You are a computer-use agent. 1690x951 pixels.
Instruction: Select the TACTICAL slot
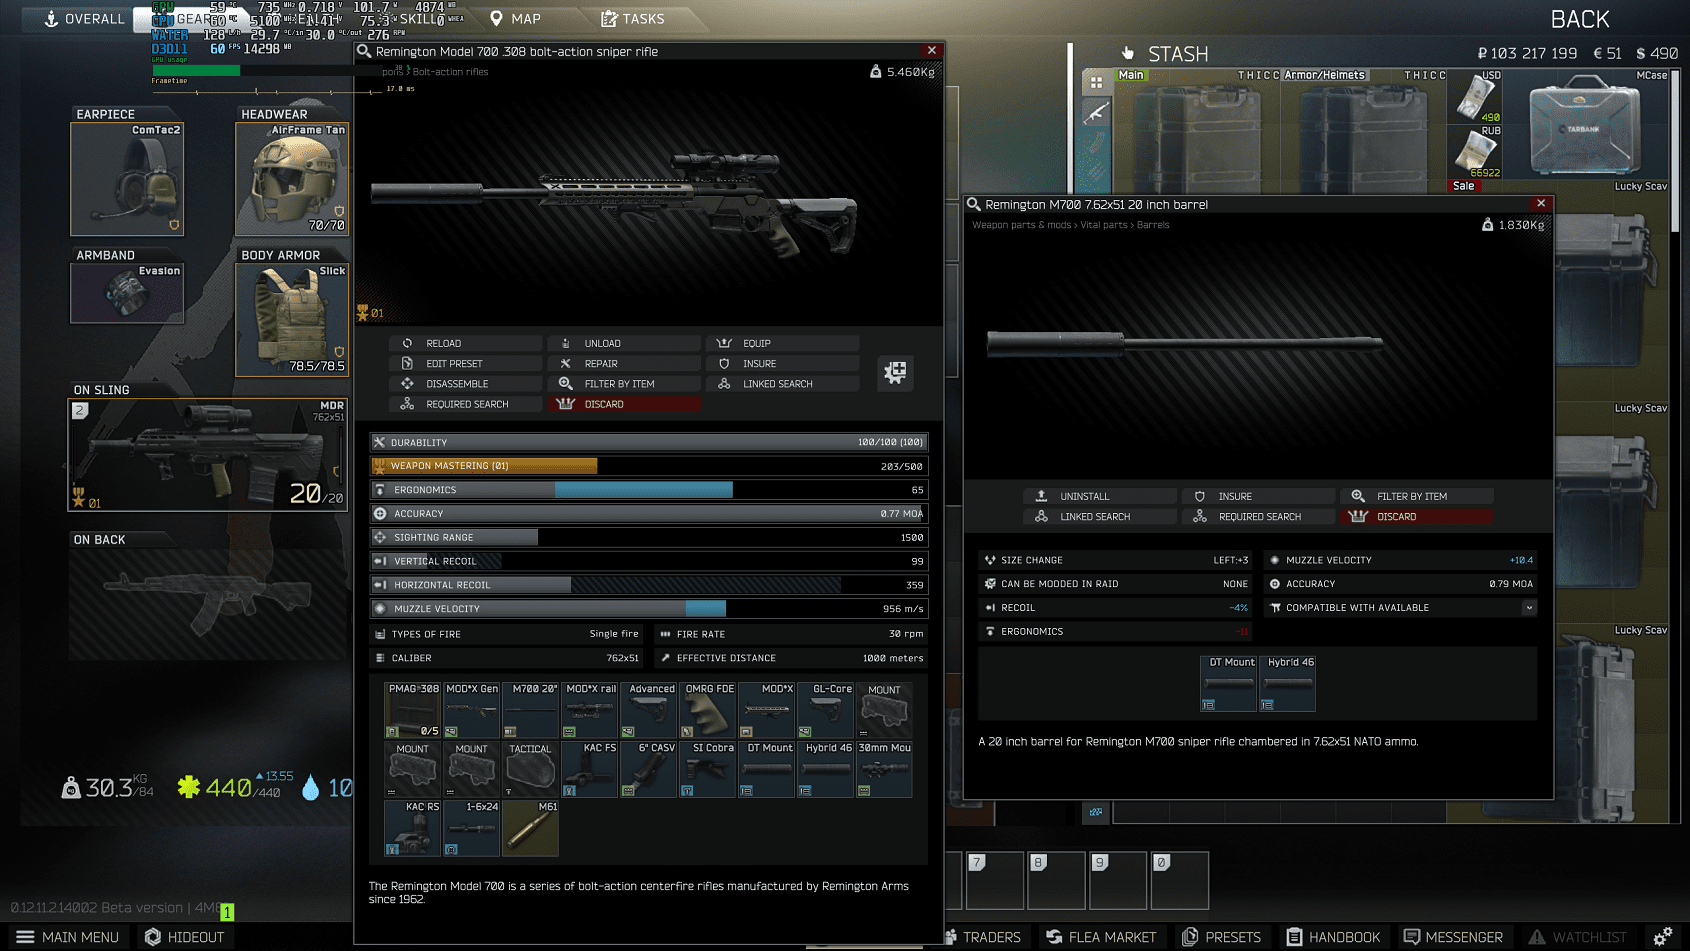pos(531,769)
